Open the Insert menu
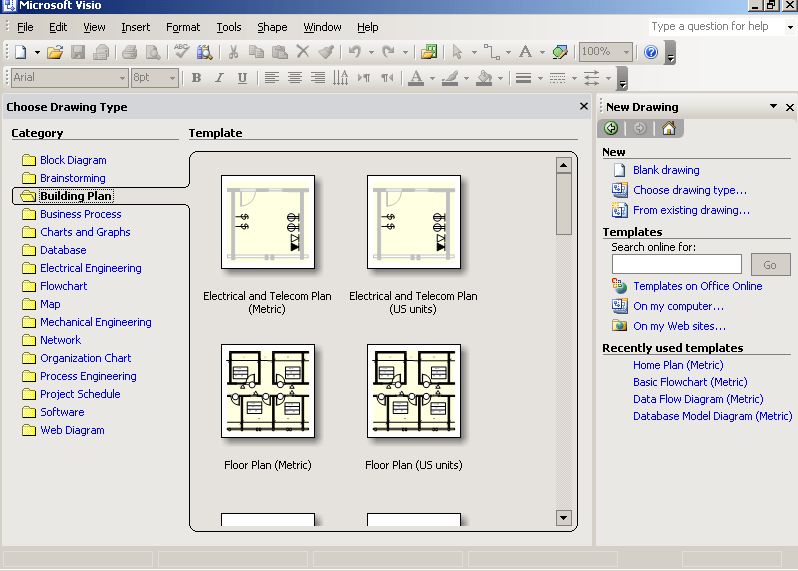 point(135,27)
